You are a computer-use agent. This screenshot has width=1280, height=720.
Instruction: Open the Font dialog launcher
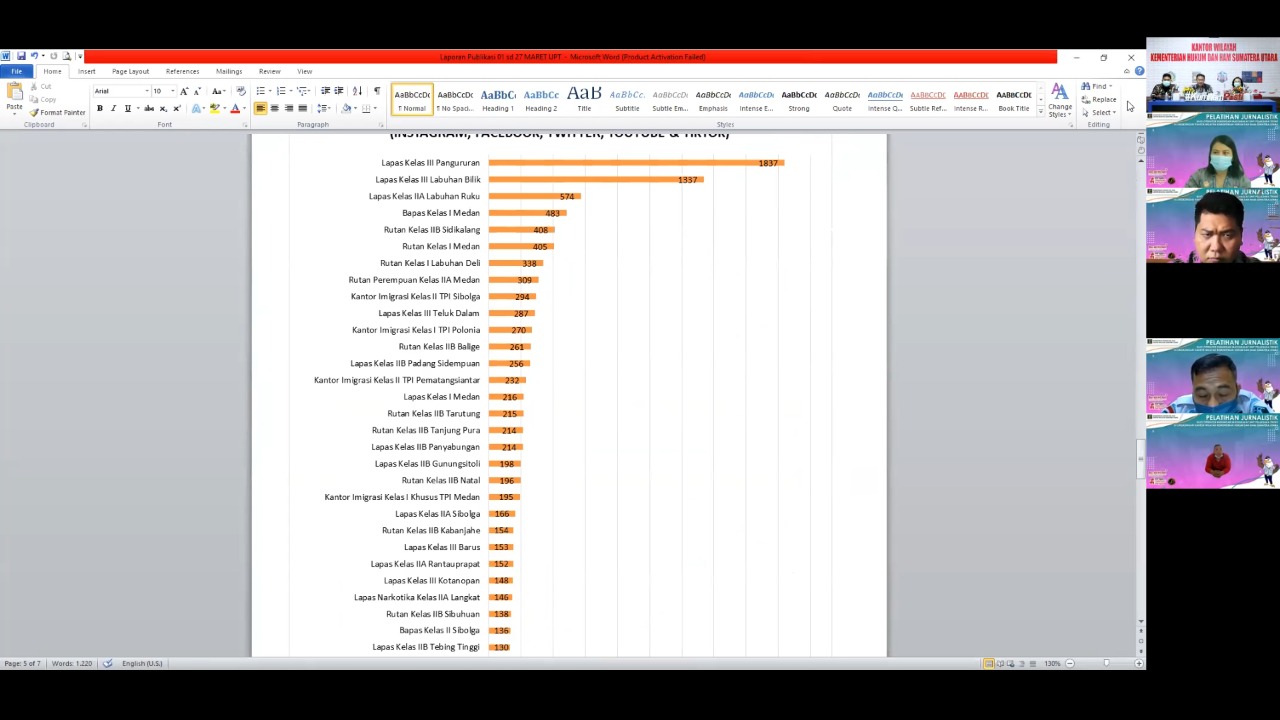coord(245,125)
